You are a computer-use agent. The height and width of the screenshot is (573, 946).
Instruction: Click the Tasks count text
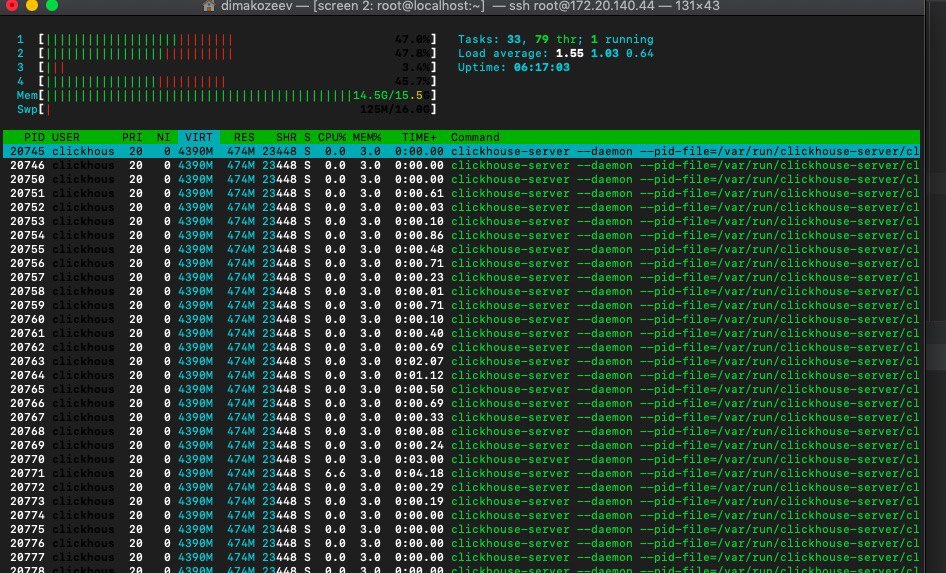tap(555, 40)
